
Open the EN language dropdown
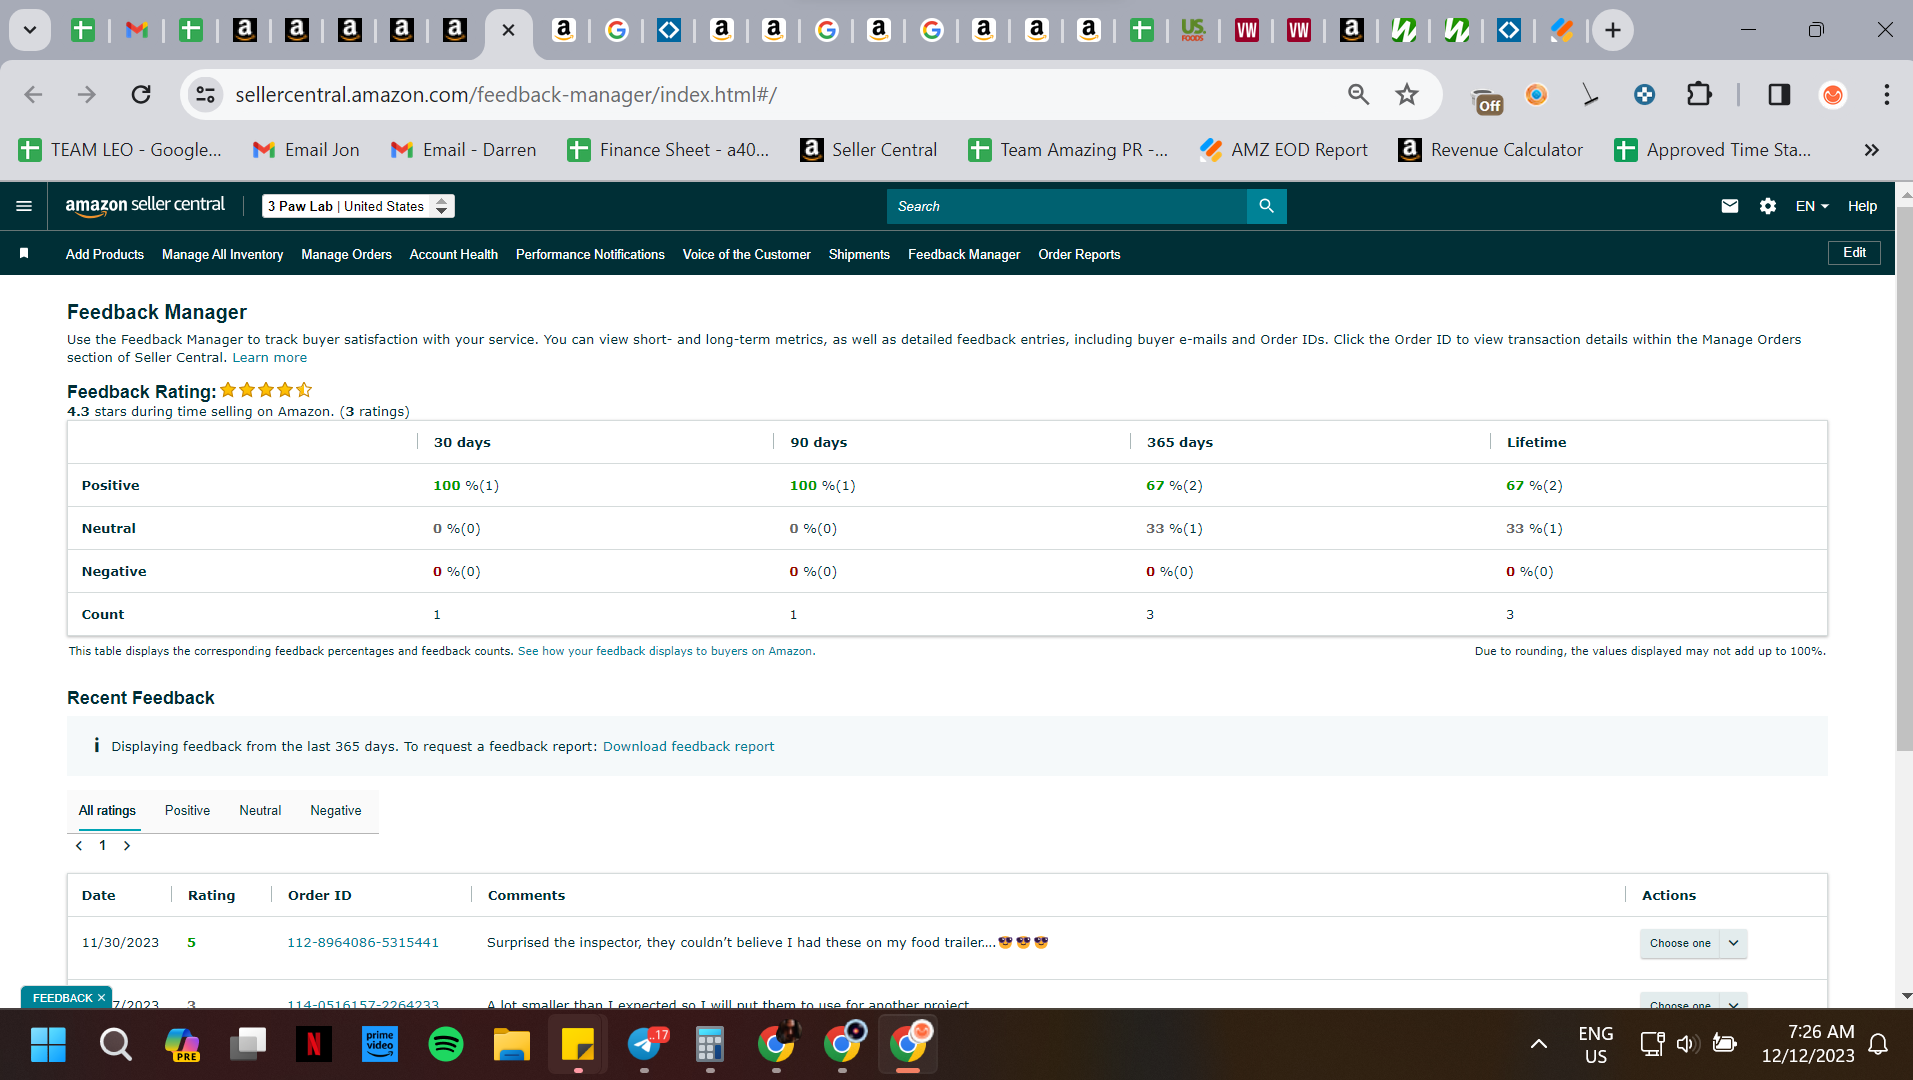point(1811,206)
